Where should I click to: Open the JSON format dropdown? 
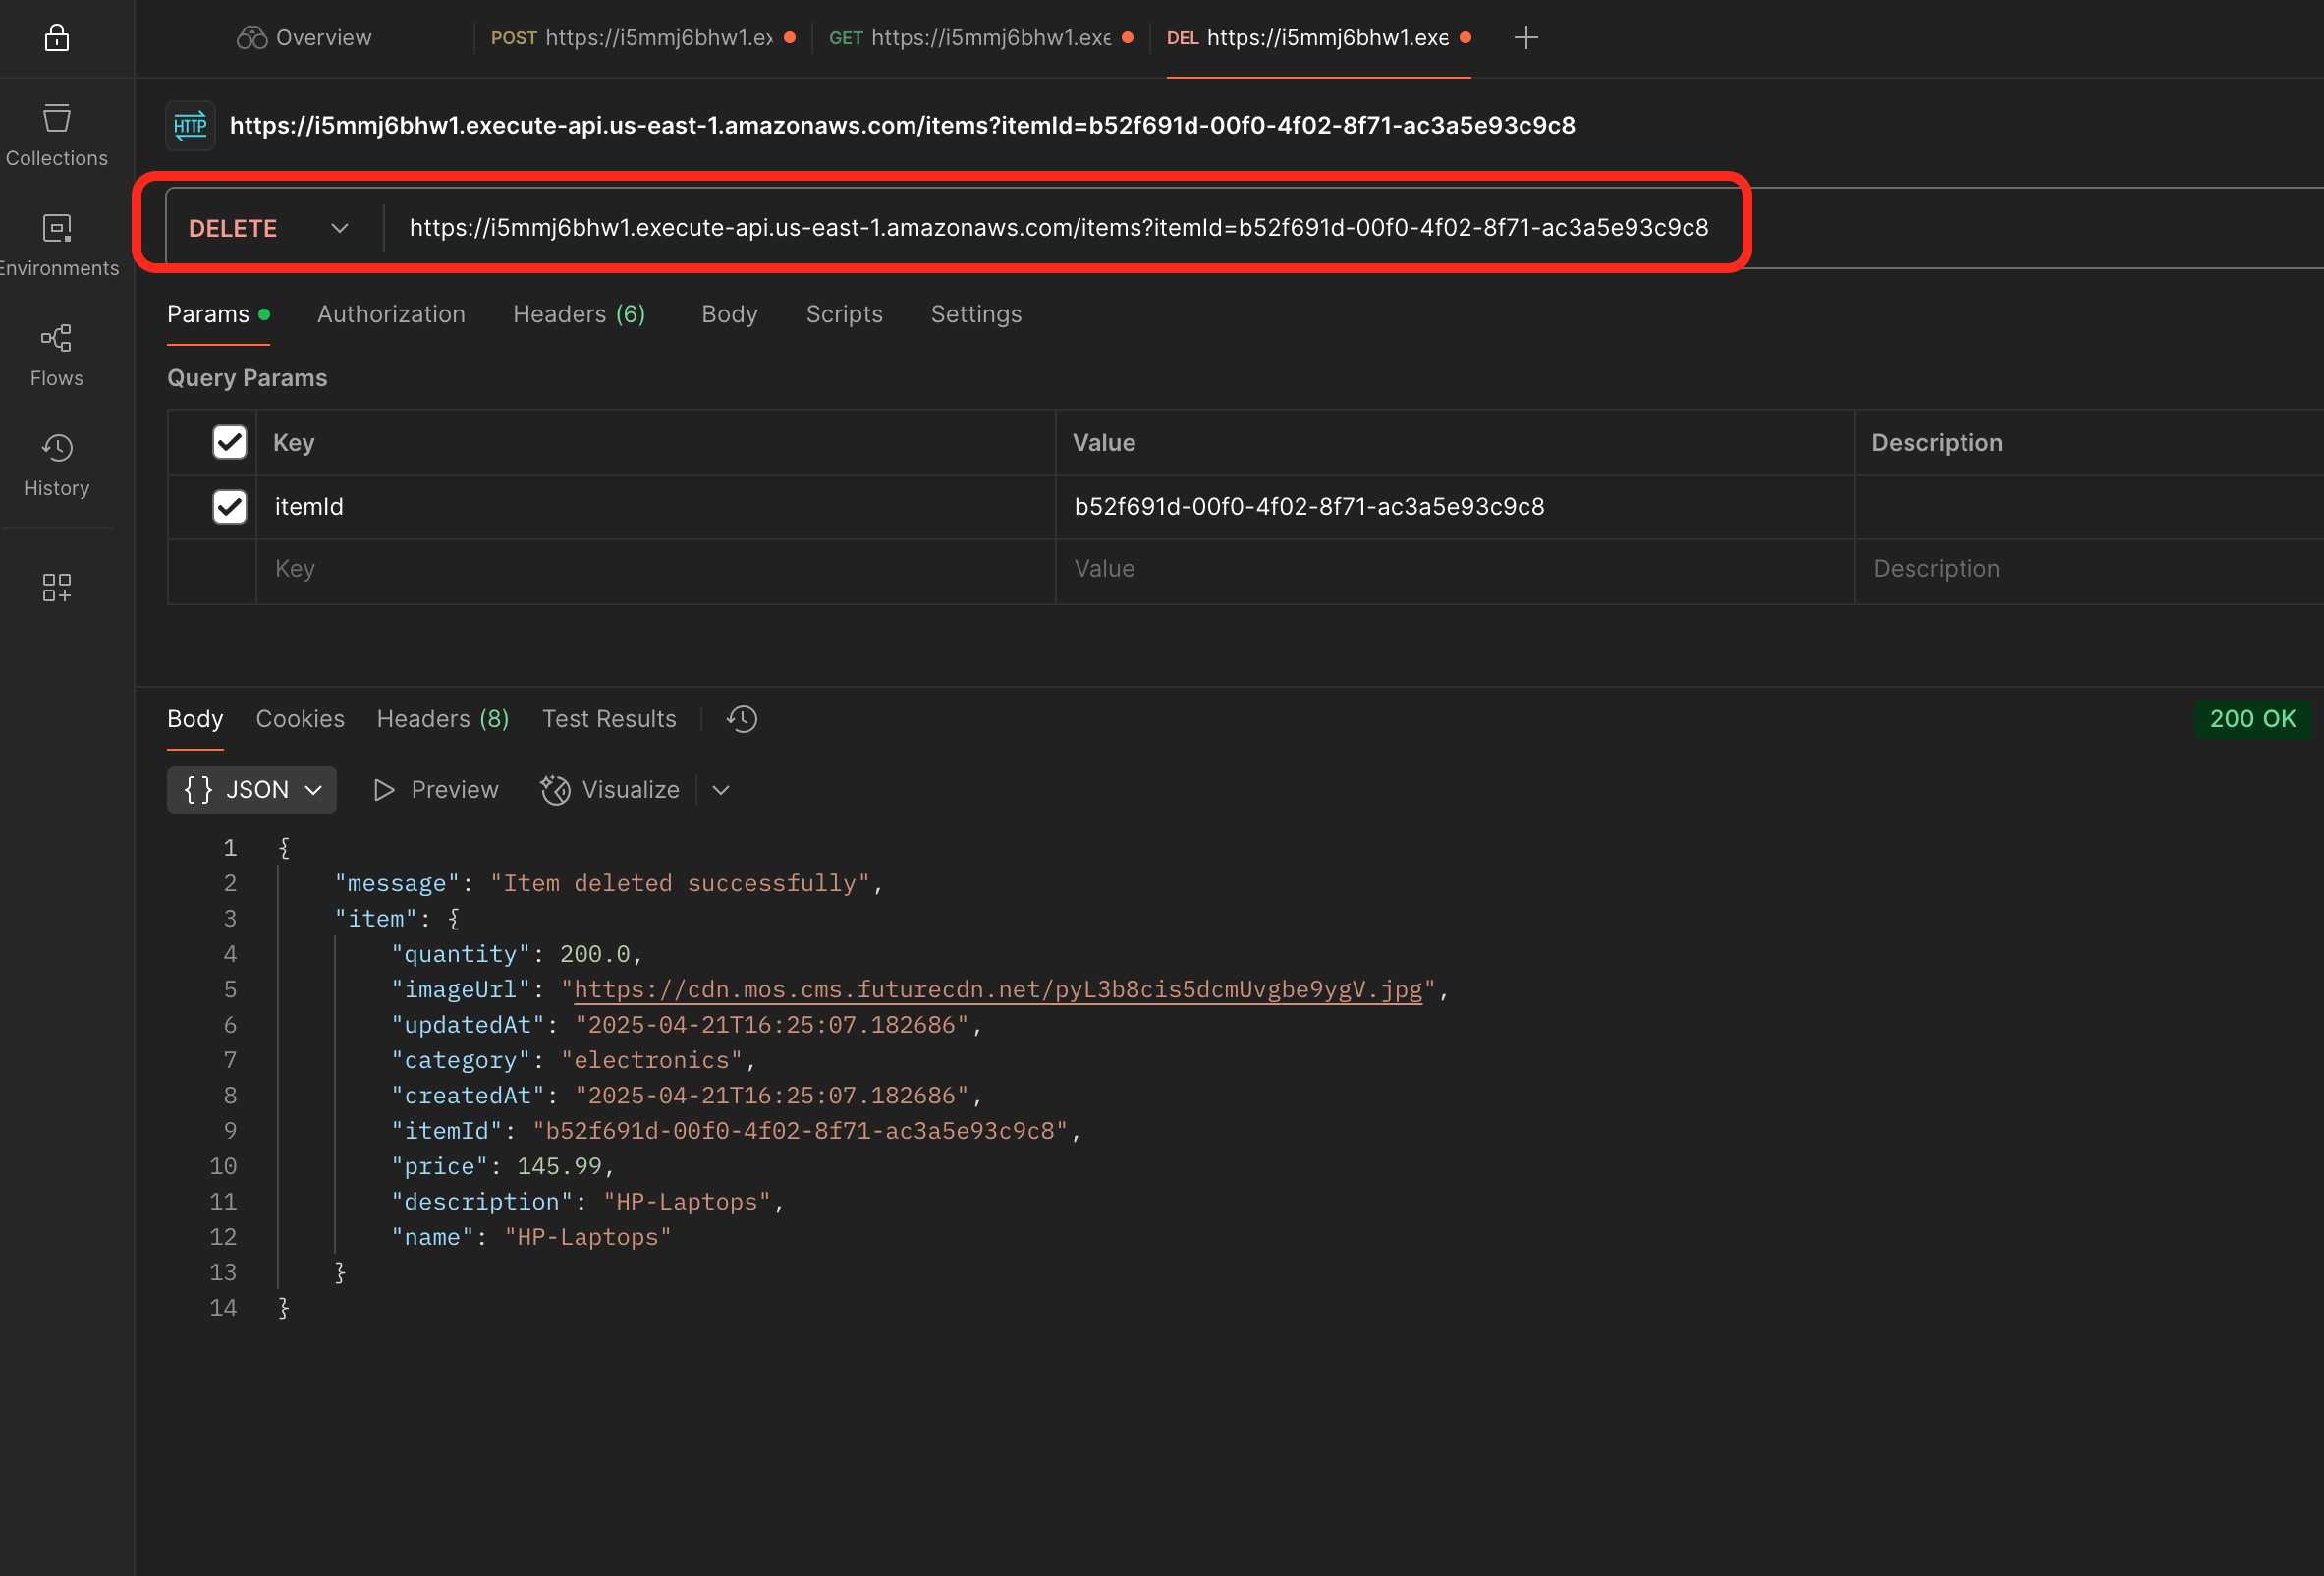252,790
